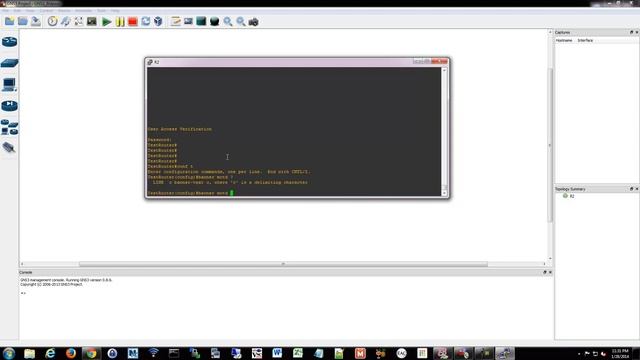This screenshot has width=640, height=360.
Task: Click the taskbar clock
Action: (620, 353)
